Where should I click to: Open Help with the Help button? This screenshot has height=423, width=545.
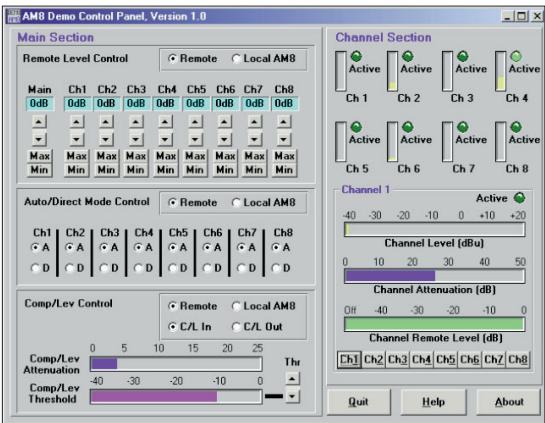433,402
